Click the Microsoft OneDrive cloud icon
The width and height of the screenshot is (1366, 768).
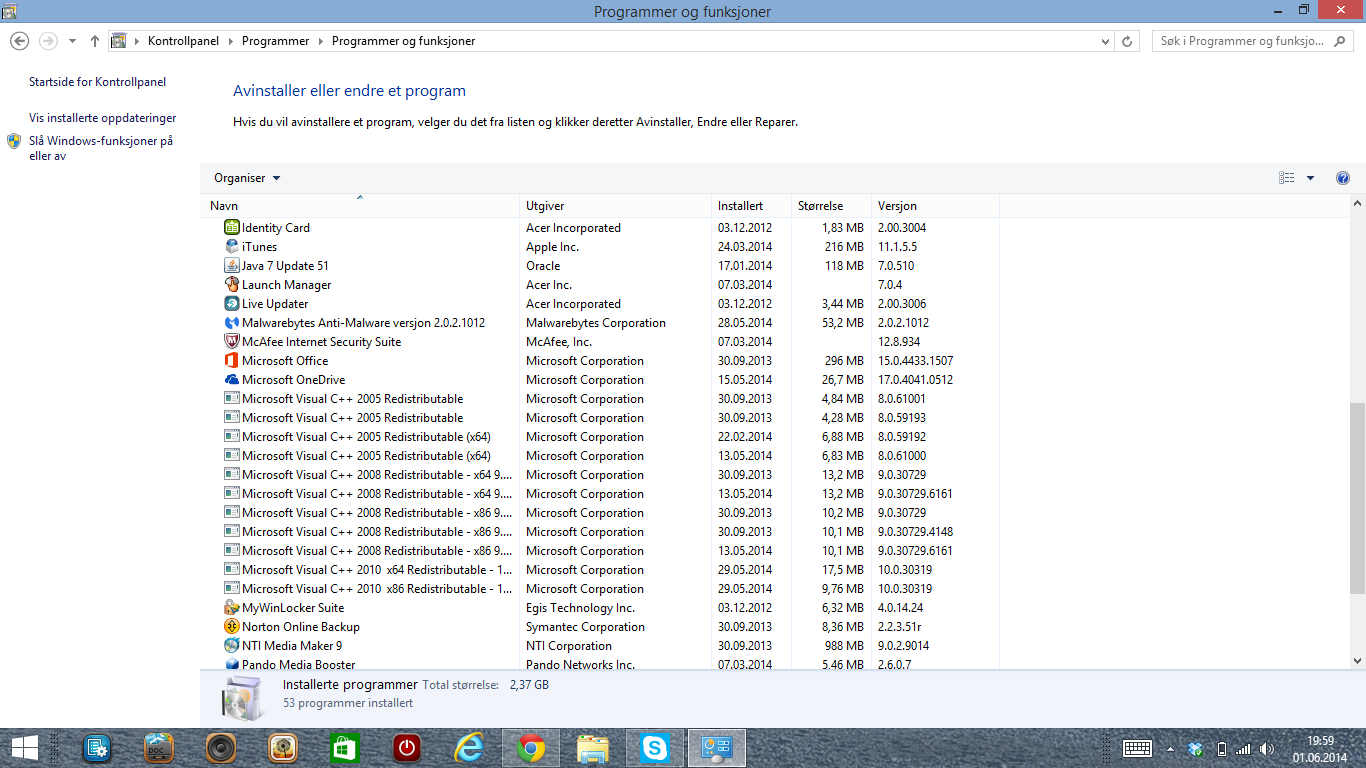(232, 380)
